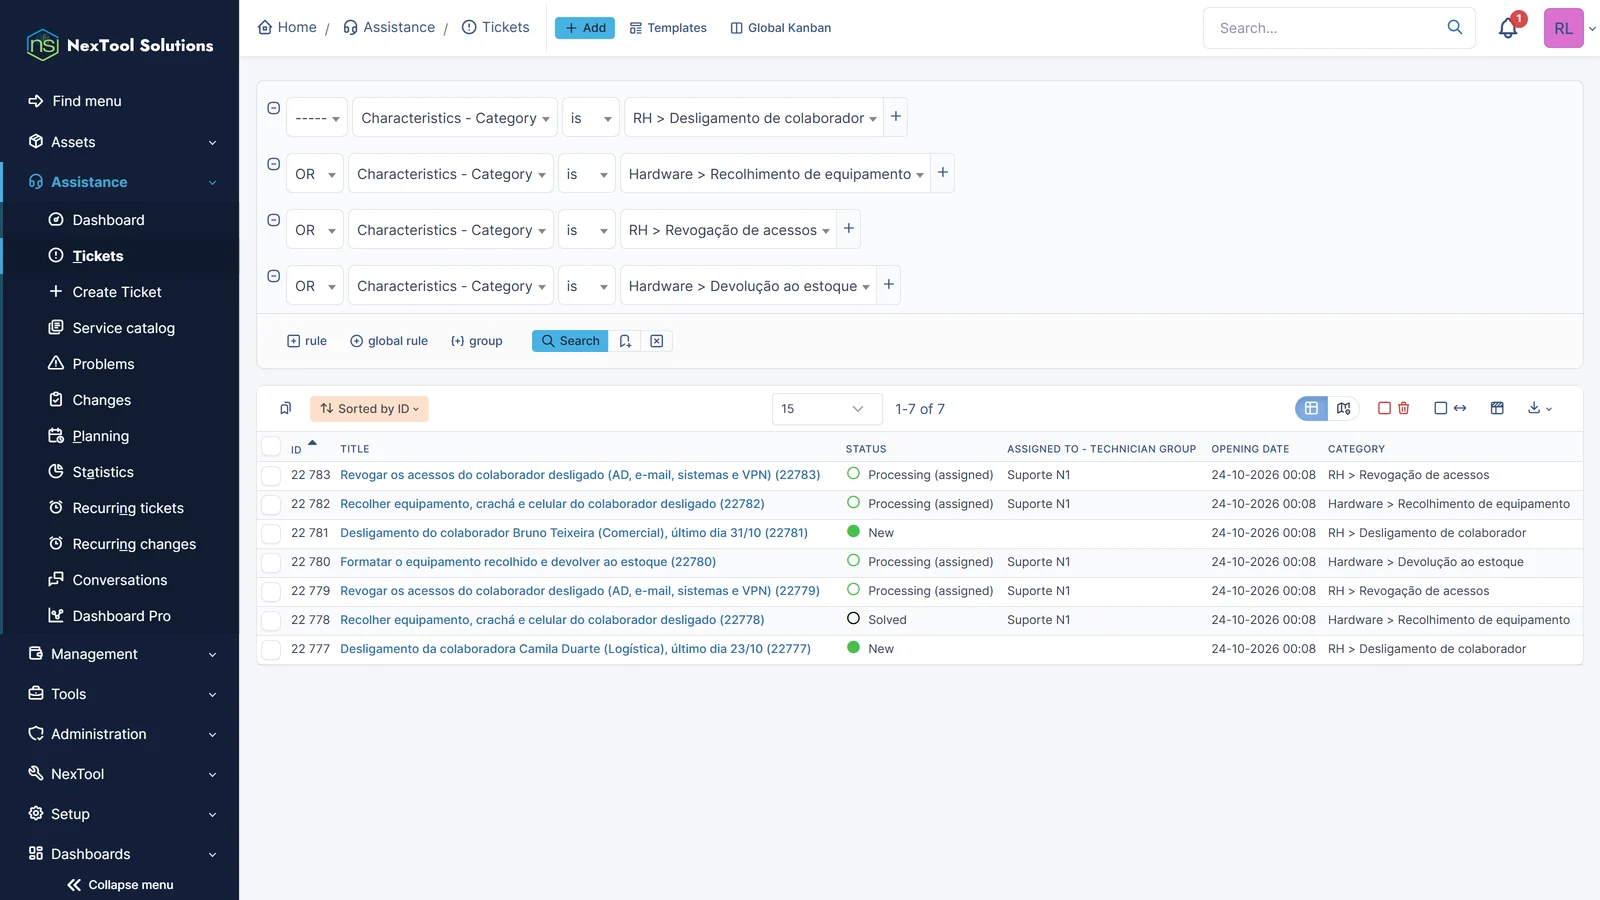
Task: Check the box for ticket 22 782
Action: pos(271,504)
